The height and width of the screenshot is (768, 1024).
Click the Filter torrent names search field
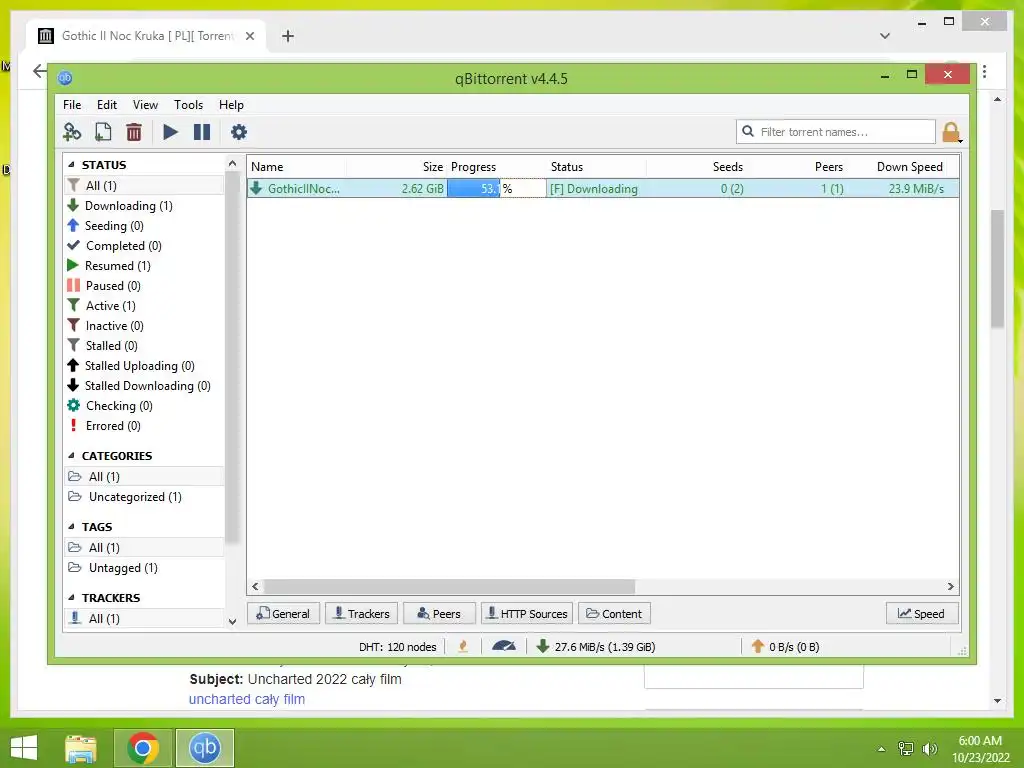(x=836, y=132)
